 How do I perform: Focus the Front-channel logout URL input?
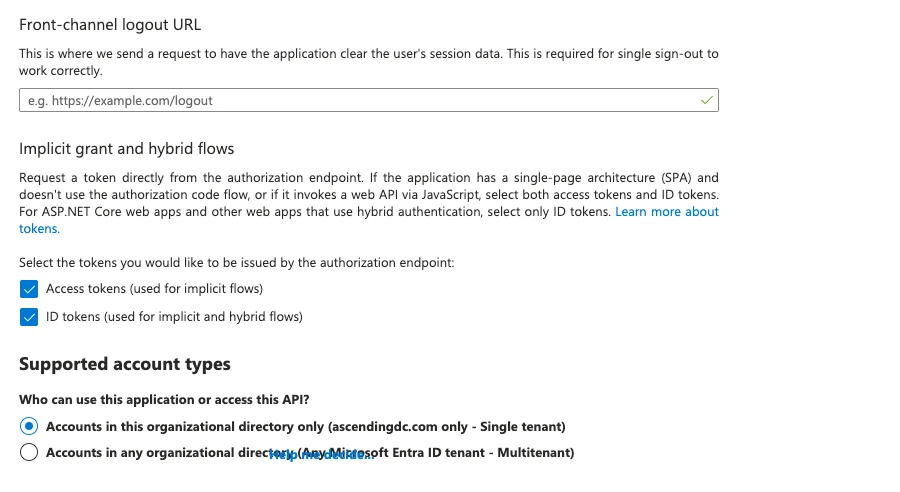(x=360, y=100)
